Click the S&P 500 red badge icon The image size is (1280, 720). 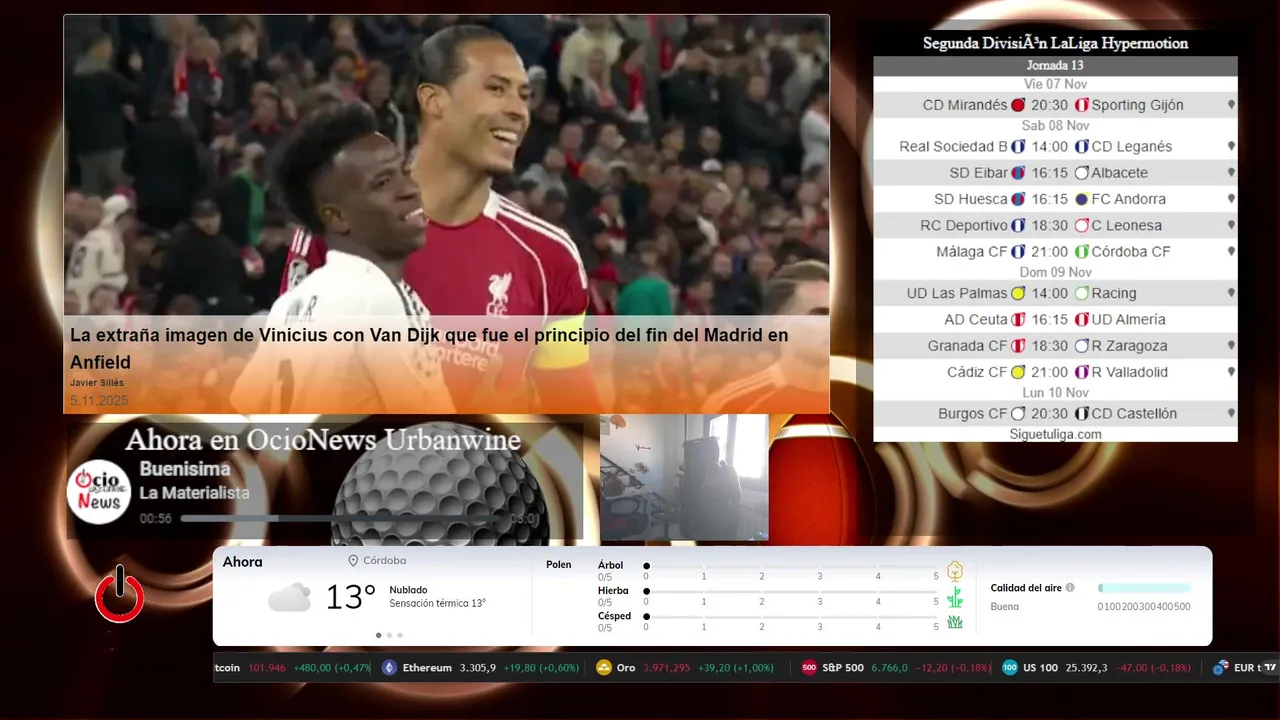click(x=809, y=668)
